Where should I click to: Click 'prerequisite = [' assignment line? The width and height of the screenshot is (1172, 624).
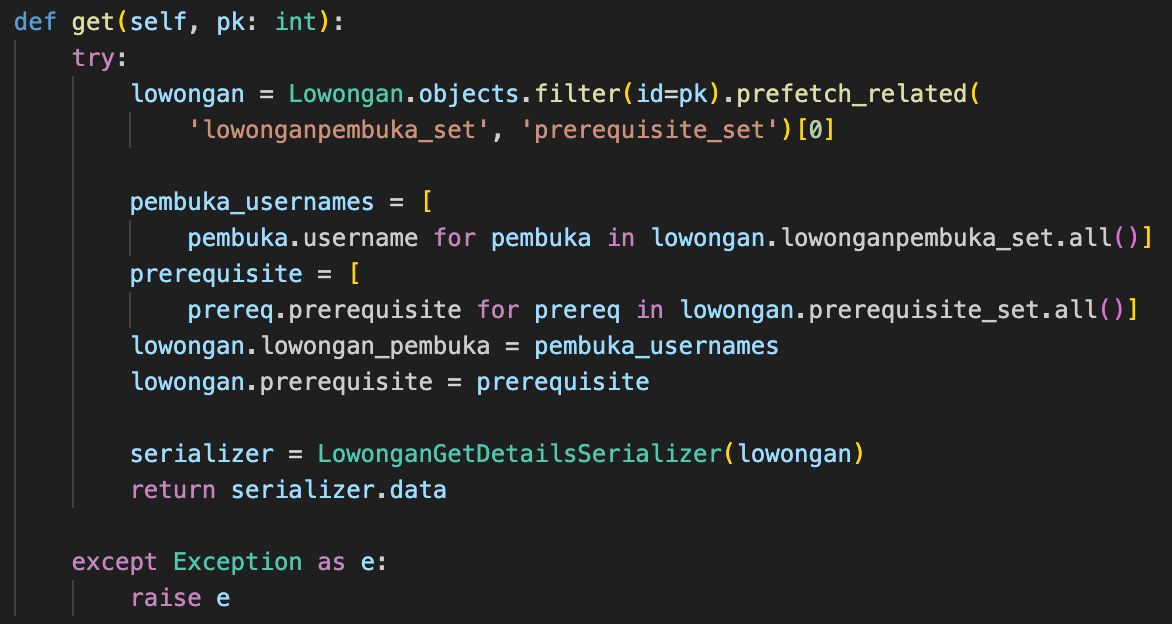pyautogui.click(x=245, y=274)
